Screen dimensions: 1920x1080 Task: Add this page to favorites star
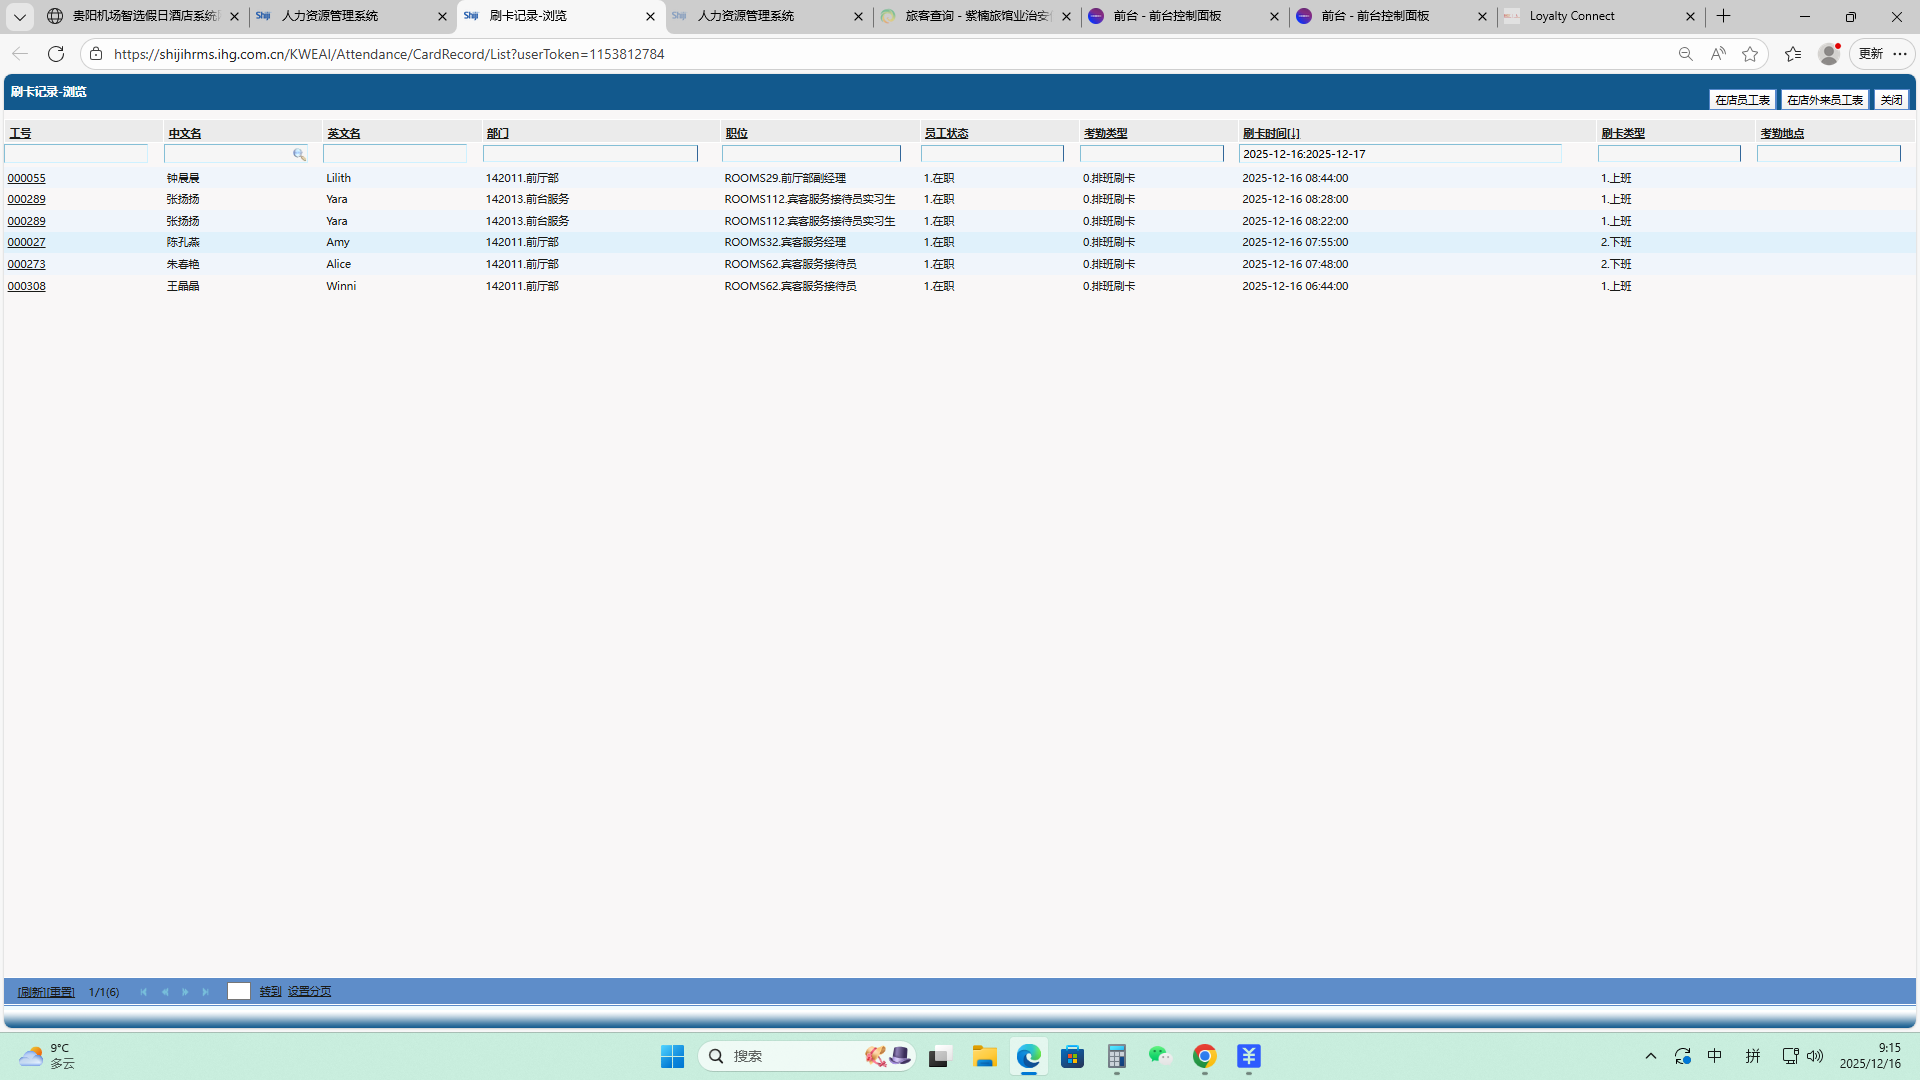[1750, 54]
